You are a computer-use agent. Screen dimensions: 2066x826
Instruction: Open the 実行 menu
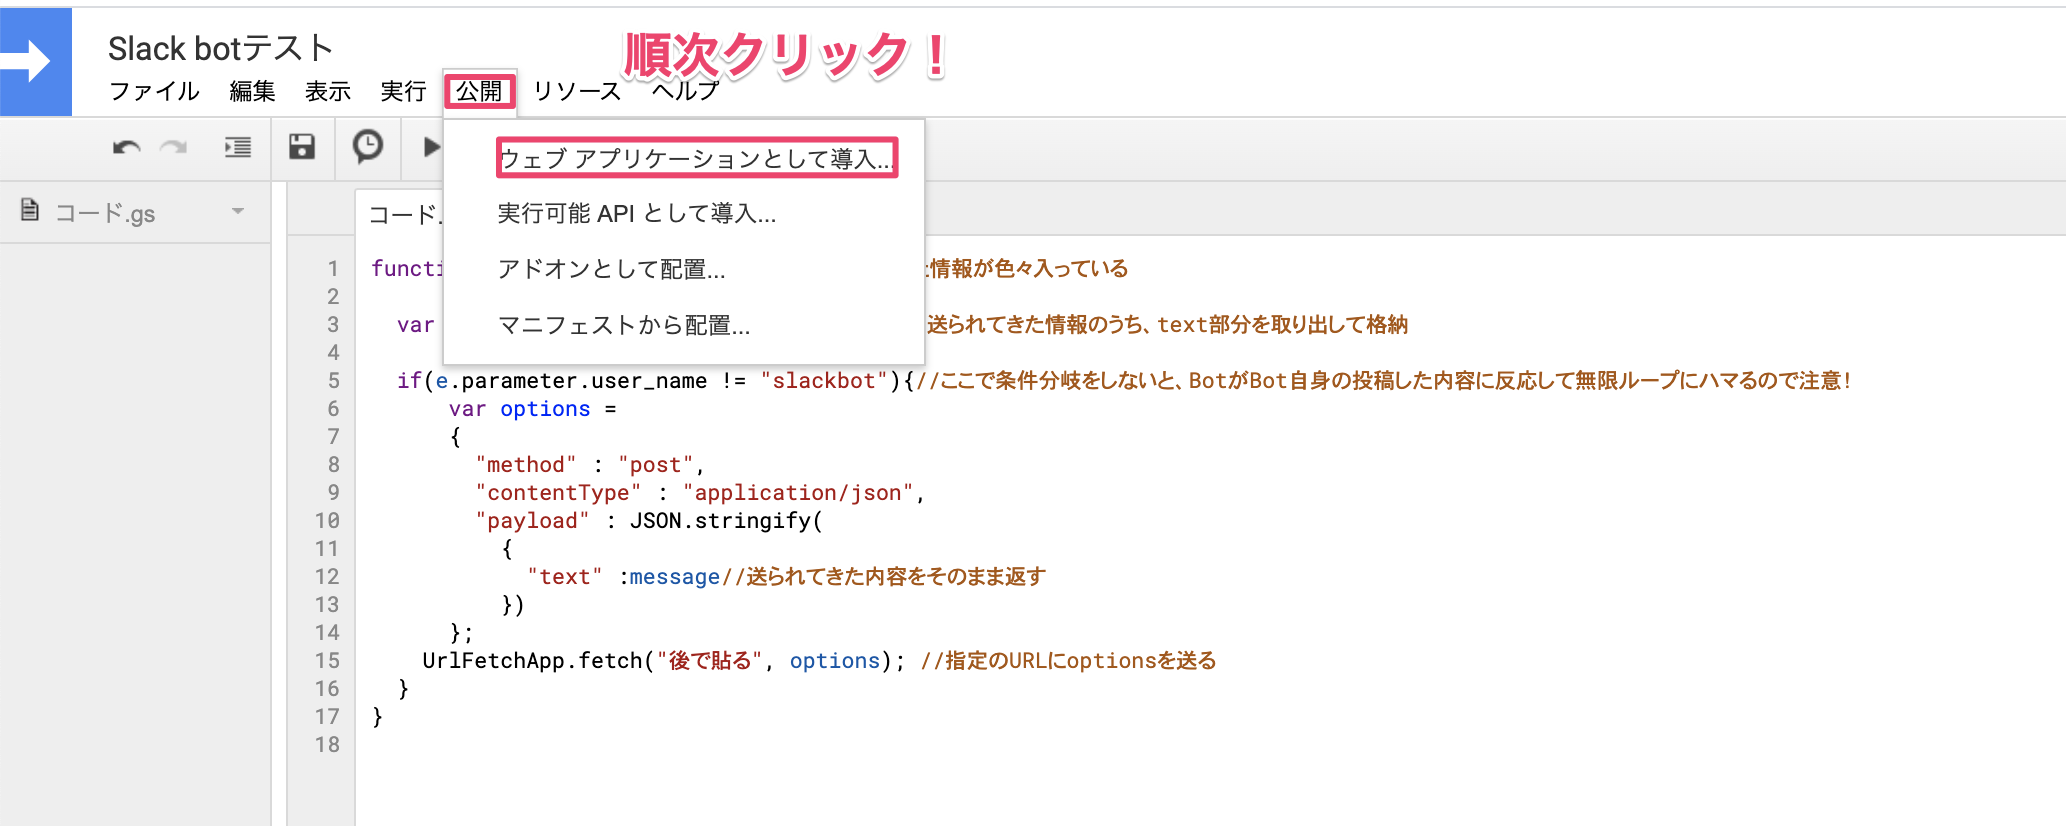[404, 91]
